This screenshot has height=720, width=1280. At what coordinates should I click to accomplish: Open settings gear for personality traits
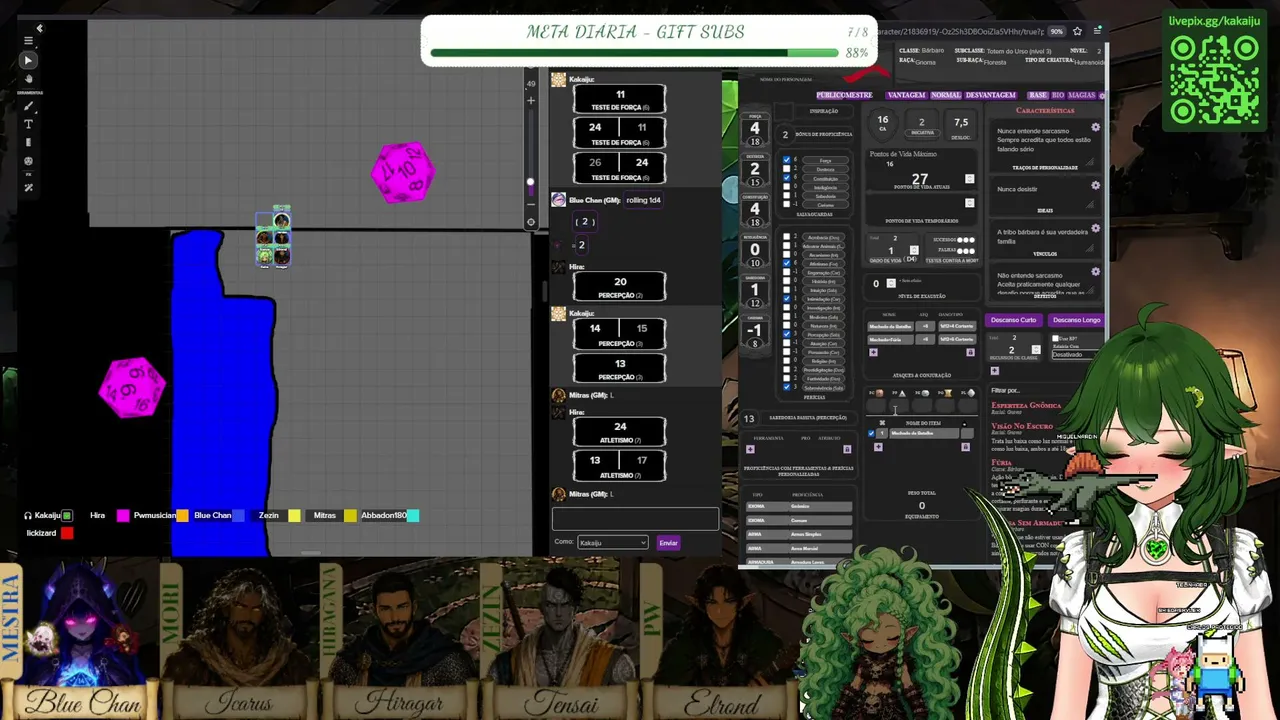1095,128
